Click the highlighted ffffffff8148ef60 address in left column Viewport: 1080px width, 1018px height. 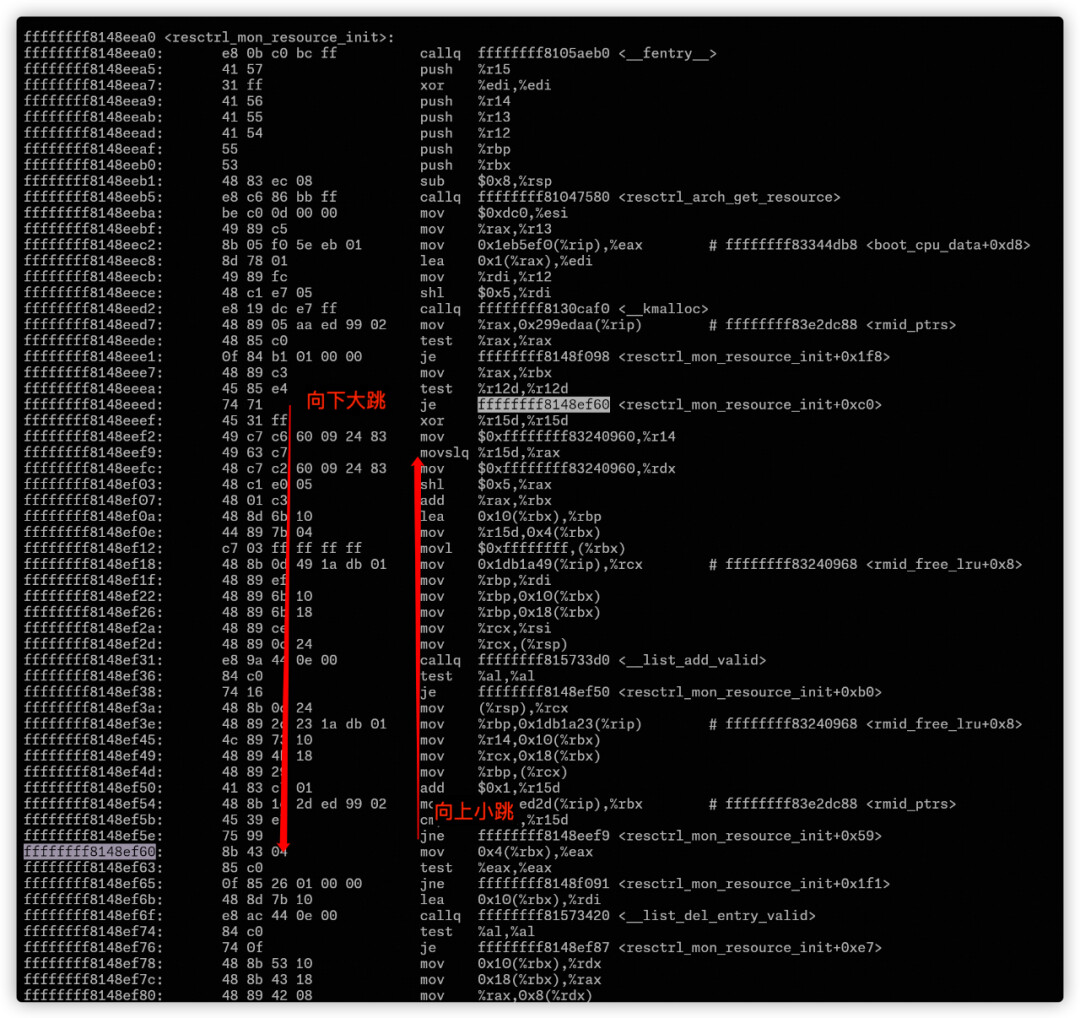point(90,852)
